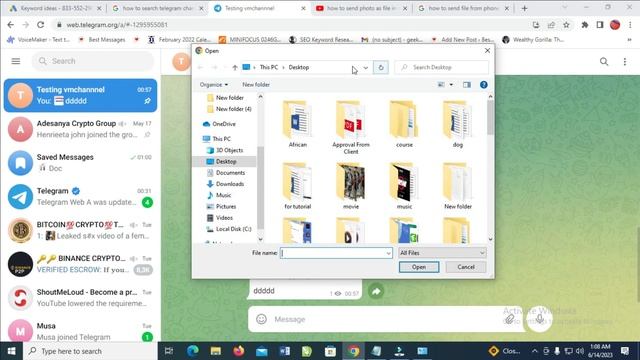The image size is (640, 360).
Task: Select the movie folder
Action: pos(351,186)
